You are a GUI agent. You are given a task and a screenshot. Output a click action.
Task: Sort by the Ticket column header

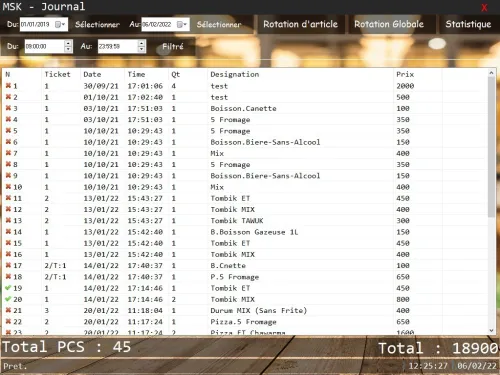click(57, 74)
